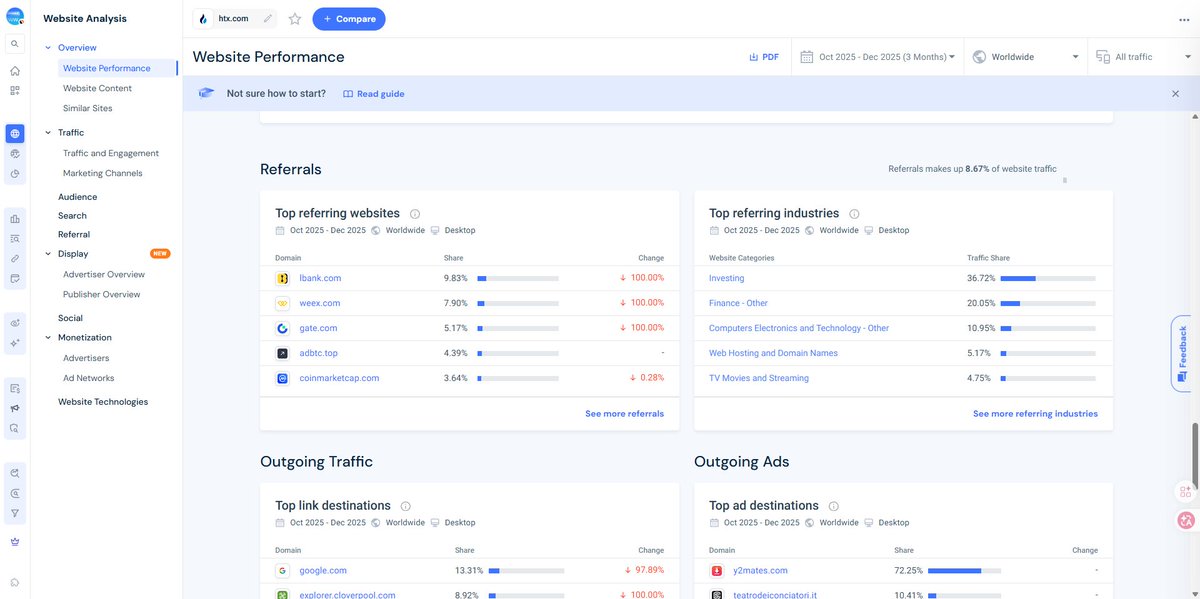Screen dimensions: 1200x599
Task: Open the sparkle AI icon in left rail
Action: pyautogui.click(x=14, y=343)
